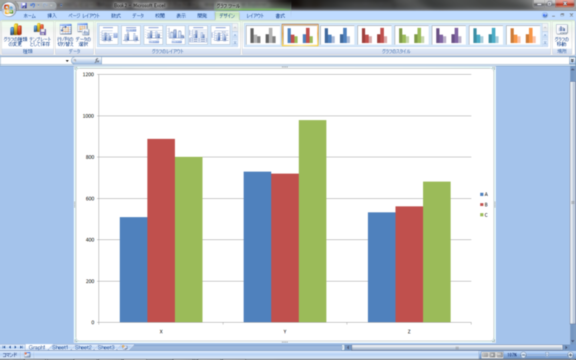Open the Name Box dropdown arrow
576x360 pixels.
[x=67, y=61]
